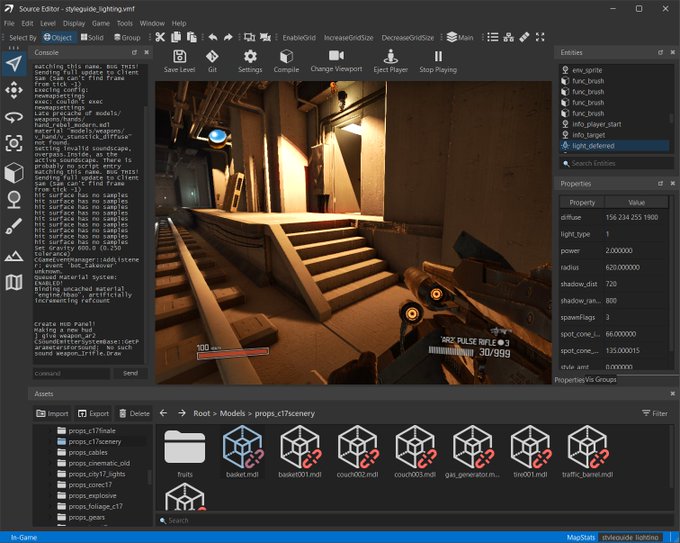Image resolution: width=680 pixels, height=543 pixels.
Task: Click Models in the breadcrumb path
Action: tap(232, 413)
